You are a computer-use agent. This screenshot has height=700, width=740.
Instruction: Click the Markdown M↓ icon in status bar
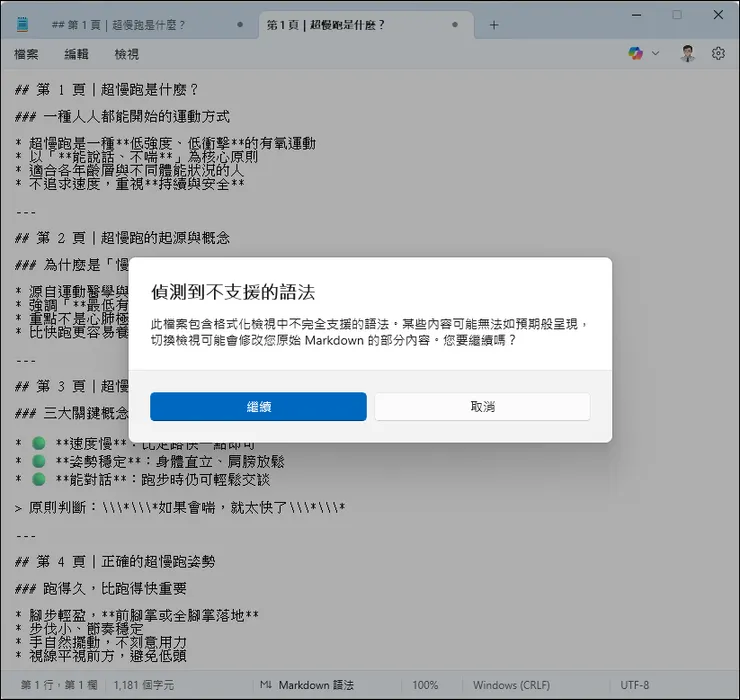point(266,685)
